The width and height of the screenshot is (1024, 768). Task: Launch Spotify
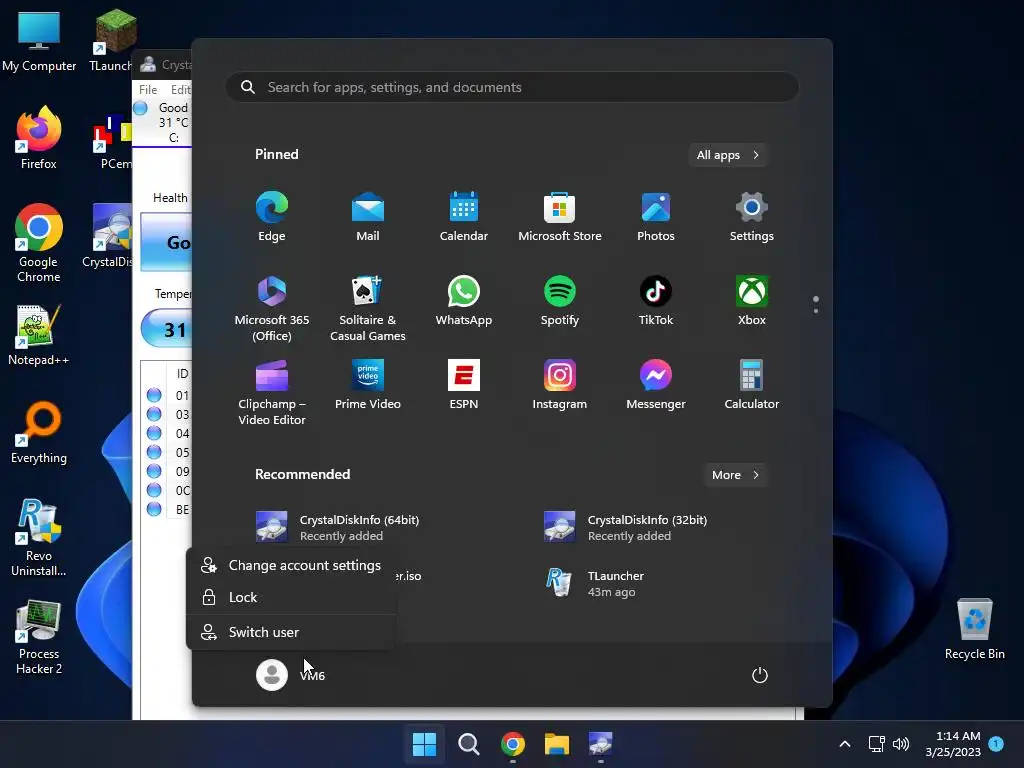(x=560, y=301)
